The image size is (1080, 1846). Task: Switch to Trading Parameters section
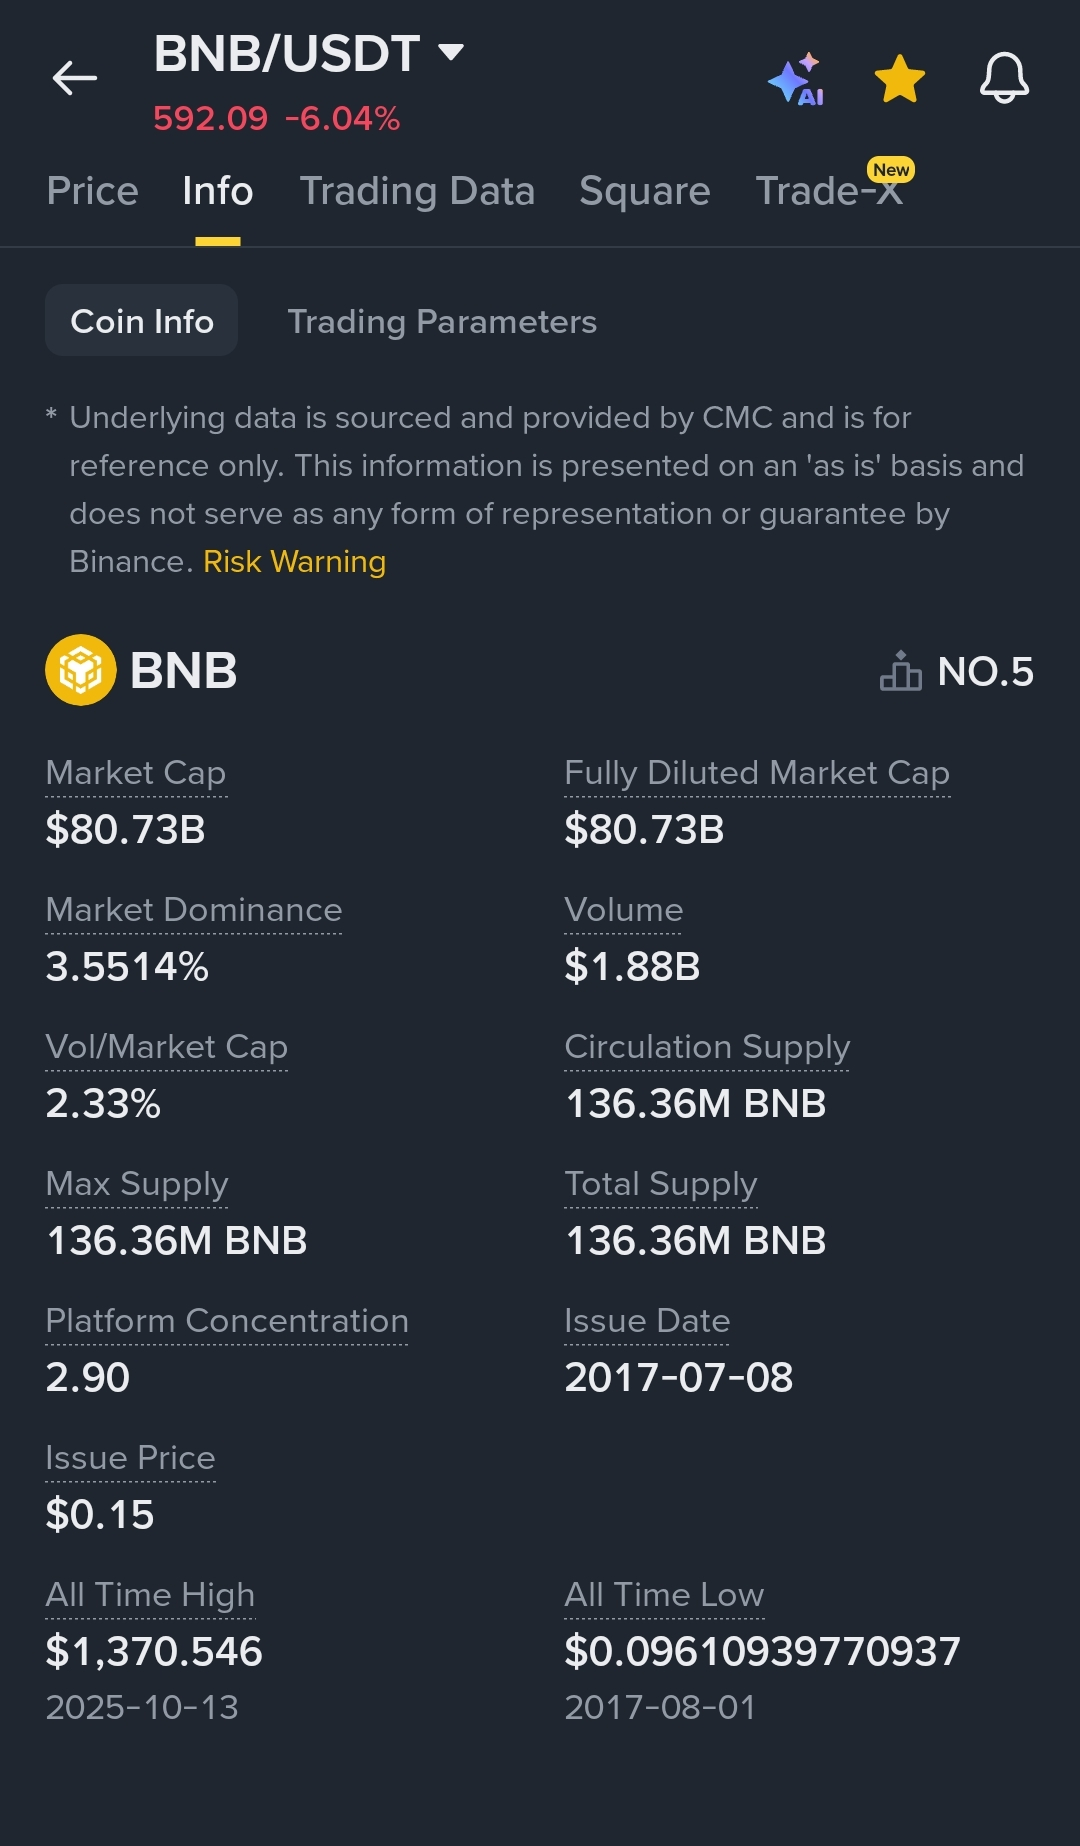click(x=441, y=321)
